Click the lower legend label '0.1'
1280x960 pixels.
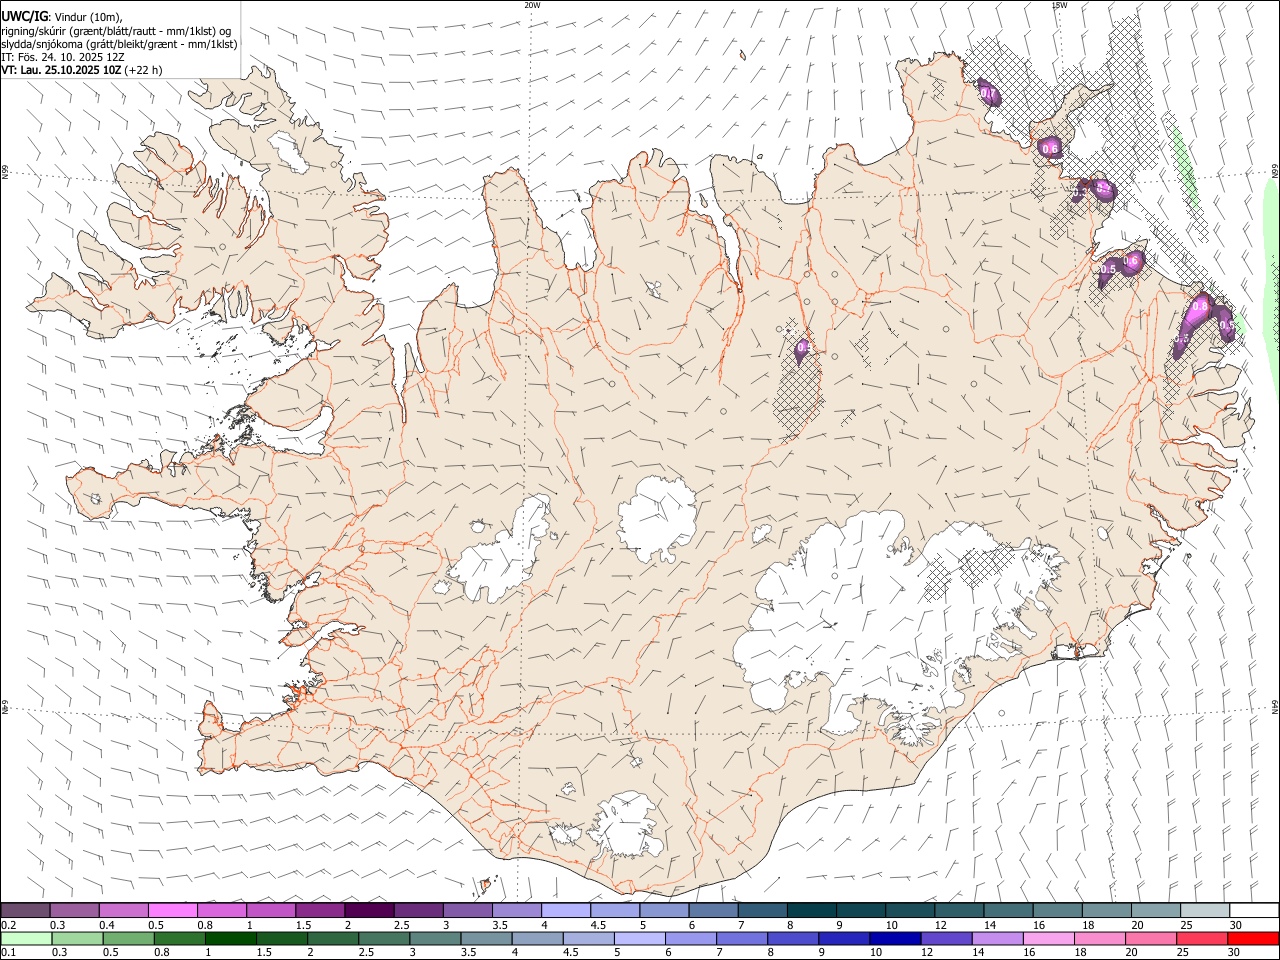pos(8,952)
